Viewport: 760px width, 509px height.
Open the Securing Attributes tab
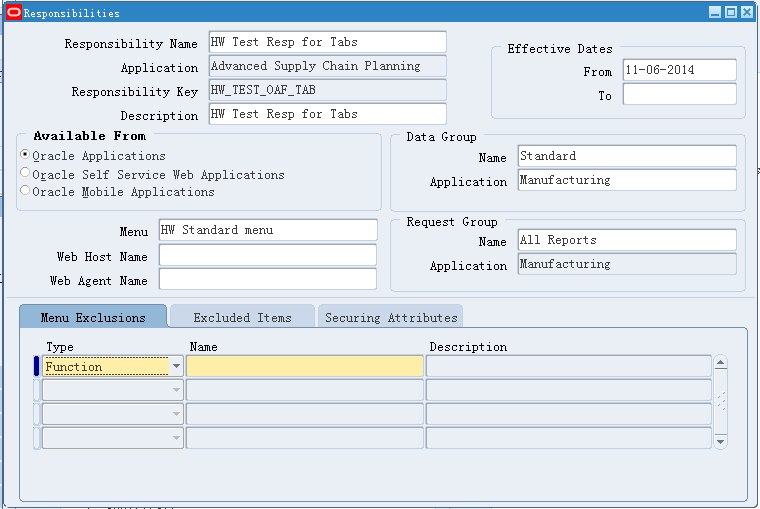[x=391, y=317]
